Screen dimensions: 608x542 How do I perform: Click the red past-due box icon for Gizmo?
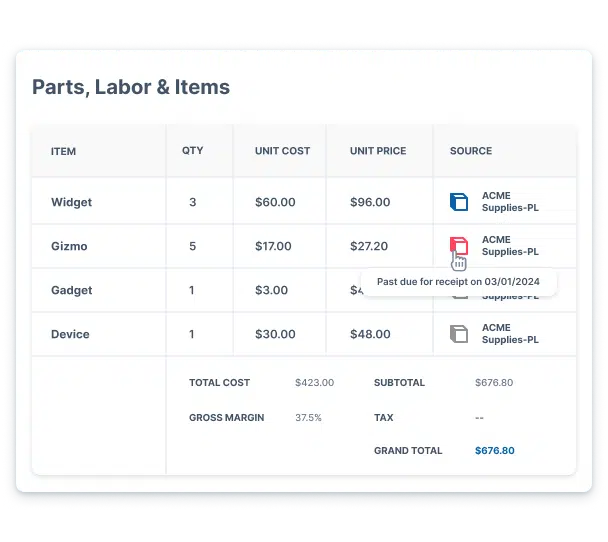(x=459, y=245)
